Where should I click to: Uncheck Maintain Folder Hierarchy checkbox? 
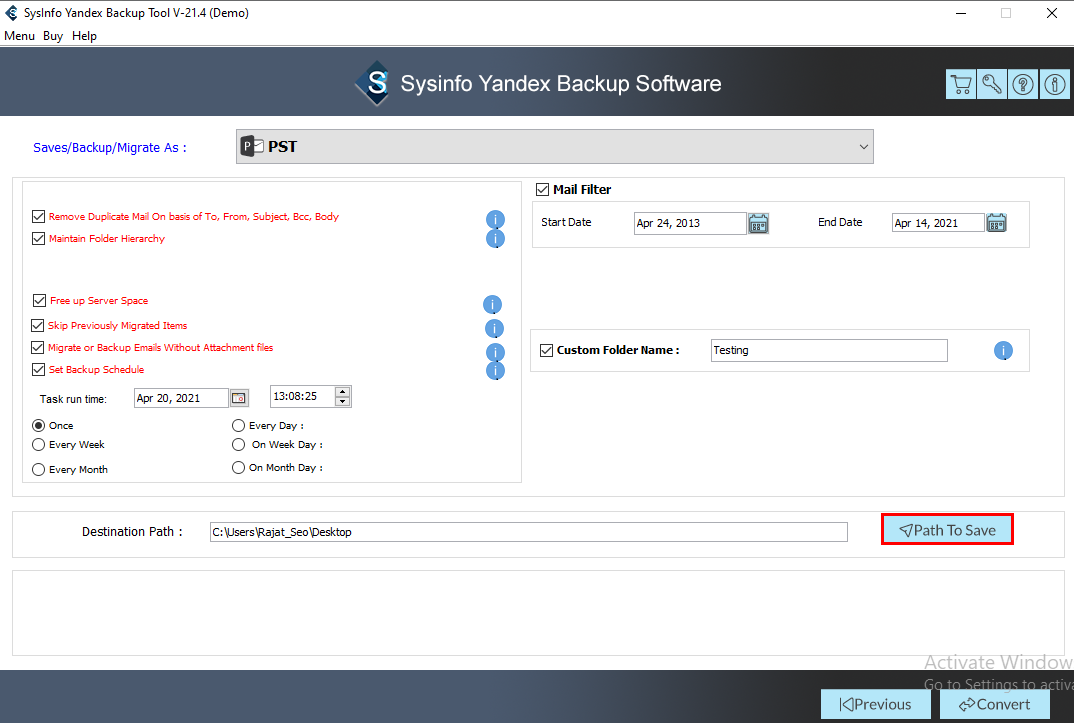(x=39, y=239)
